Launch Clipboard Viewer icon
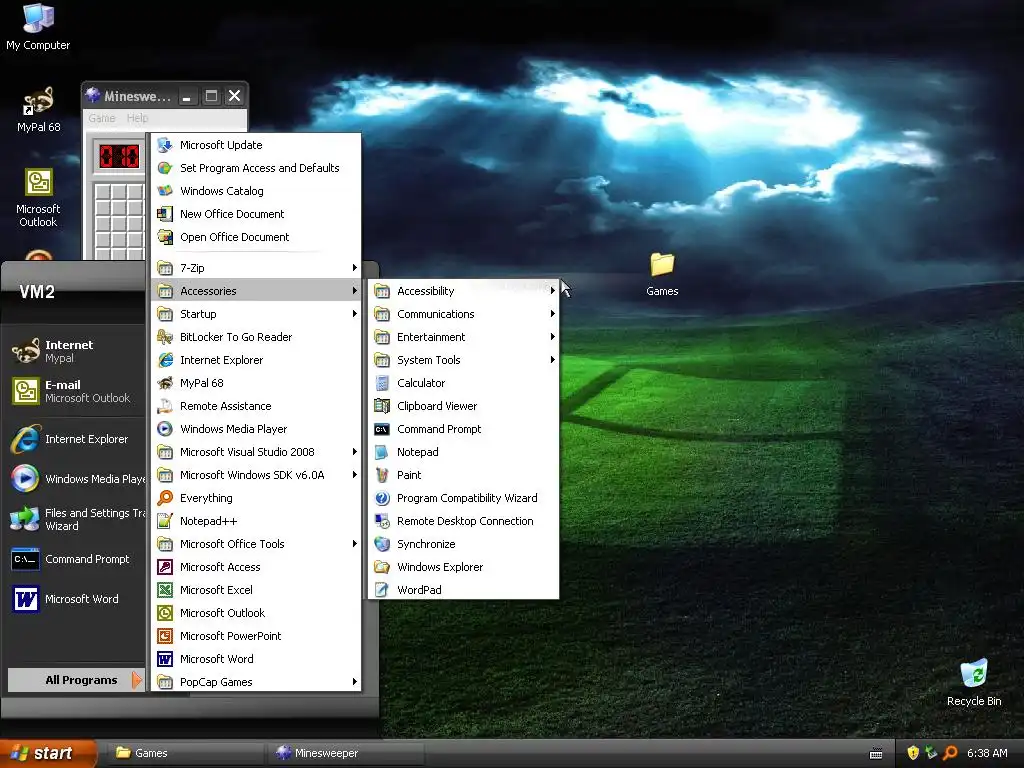 coord(382,406)
